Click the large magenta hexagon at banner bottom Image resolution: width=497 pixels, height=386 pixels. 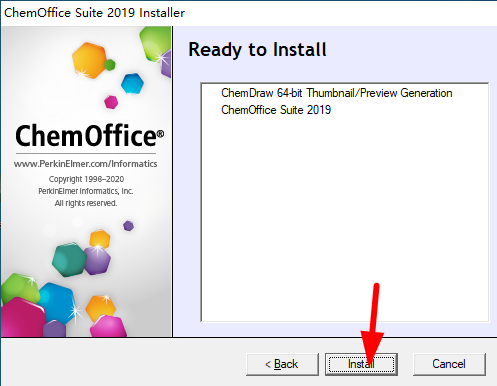[23, 317]
